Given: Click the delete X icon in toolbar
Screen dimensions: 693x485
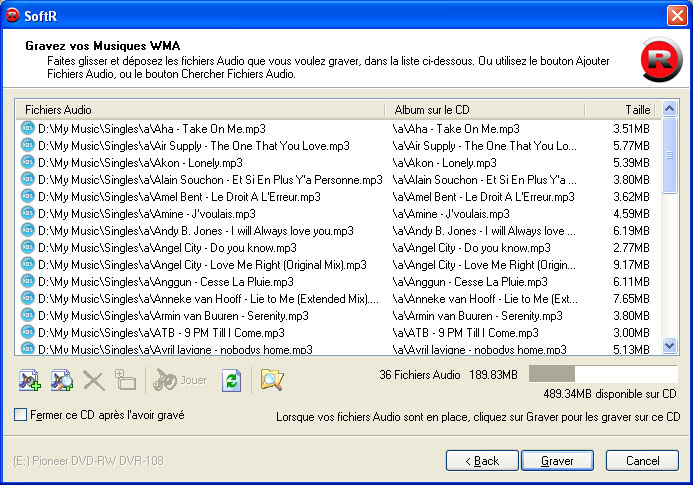Looking at the screenshot, I should [94, 380].
